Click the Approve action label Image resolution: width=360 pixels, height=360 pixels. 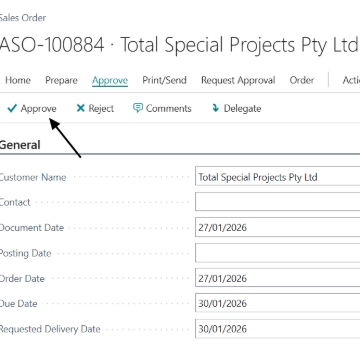coord(39,109)
